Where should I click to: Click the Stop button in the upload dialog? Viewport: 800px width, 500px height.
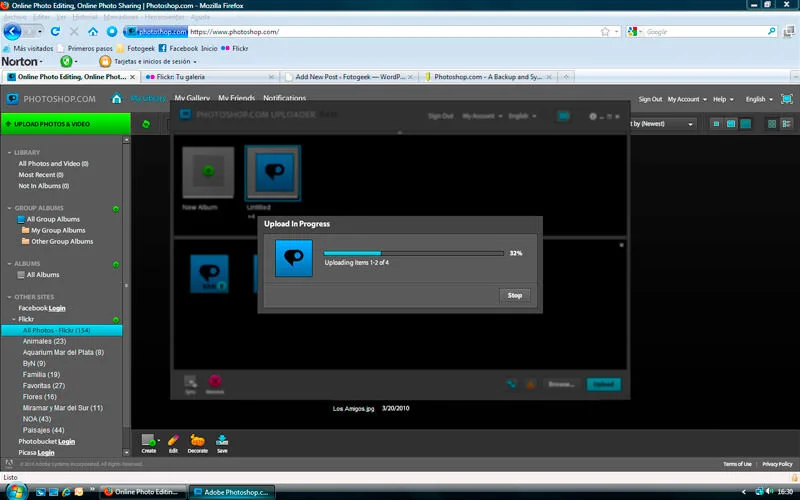pos(514,295)
